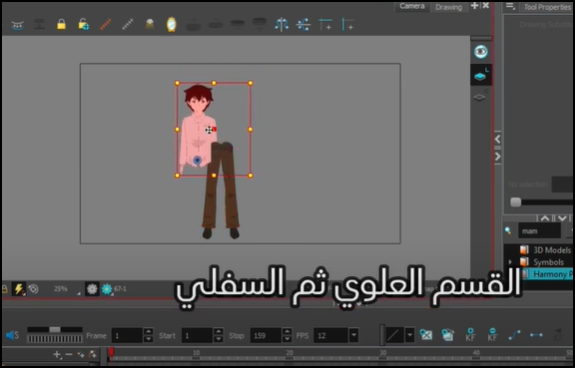Click the golden mirror Flip icon
This screenshot has height=368, width=575.
pyautogui.click(x=171, y=24)
